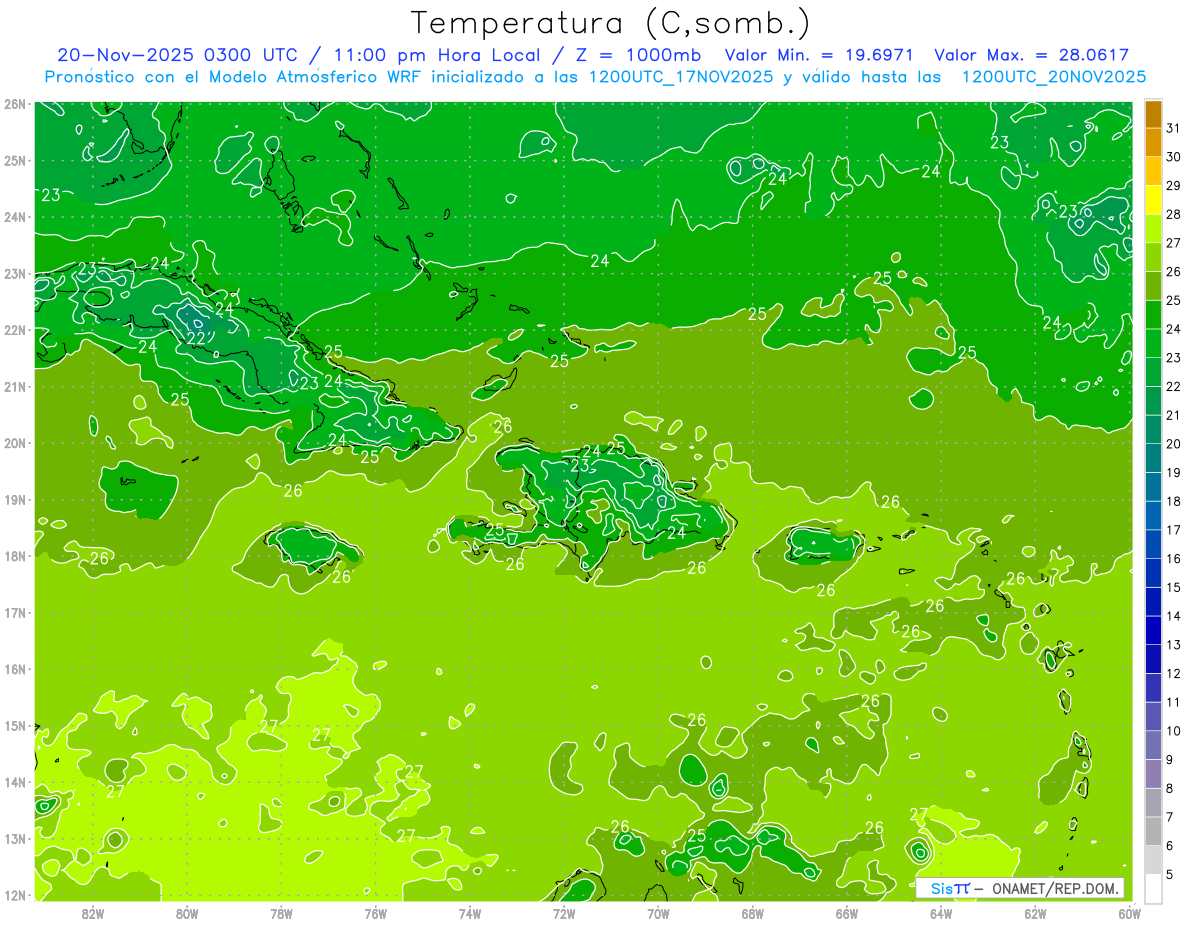Click the 62W longitude axis label
Image resolution: width=1200 pixels, height=927 pixels.
click(1035, 913)
